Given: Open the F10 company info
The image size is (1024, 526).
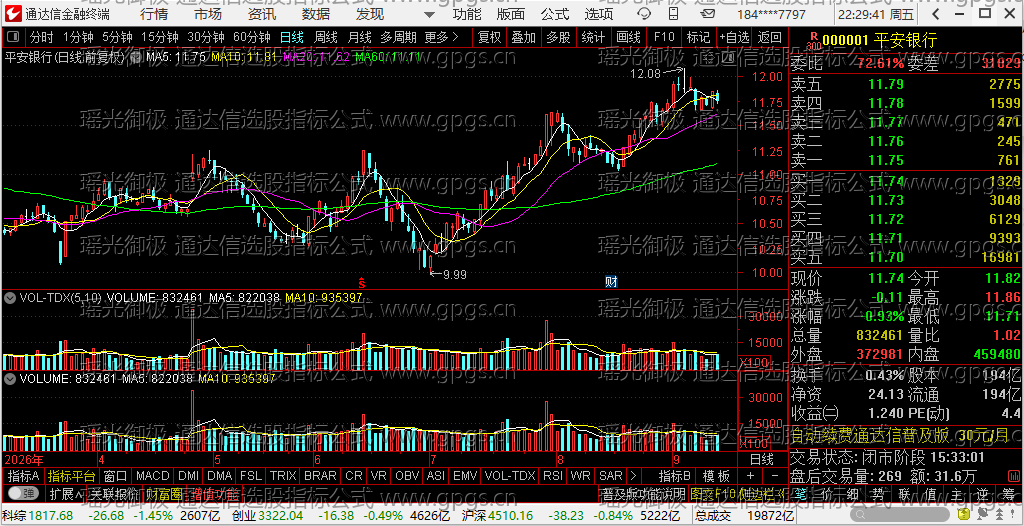Looking at the screenshot, I should pos(664,37).
